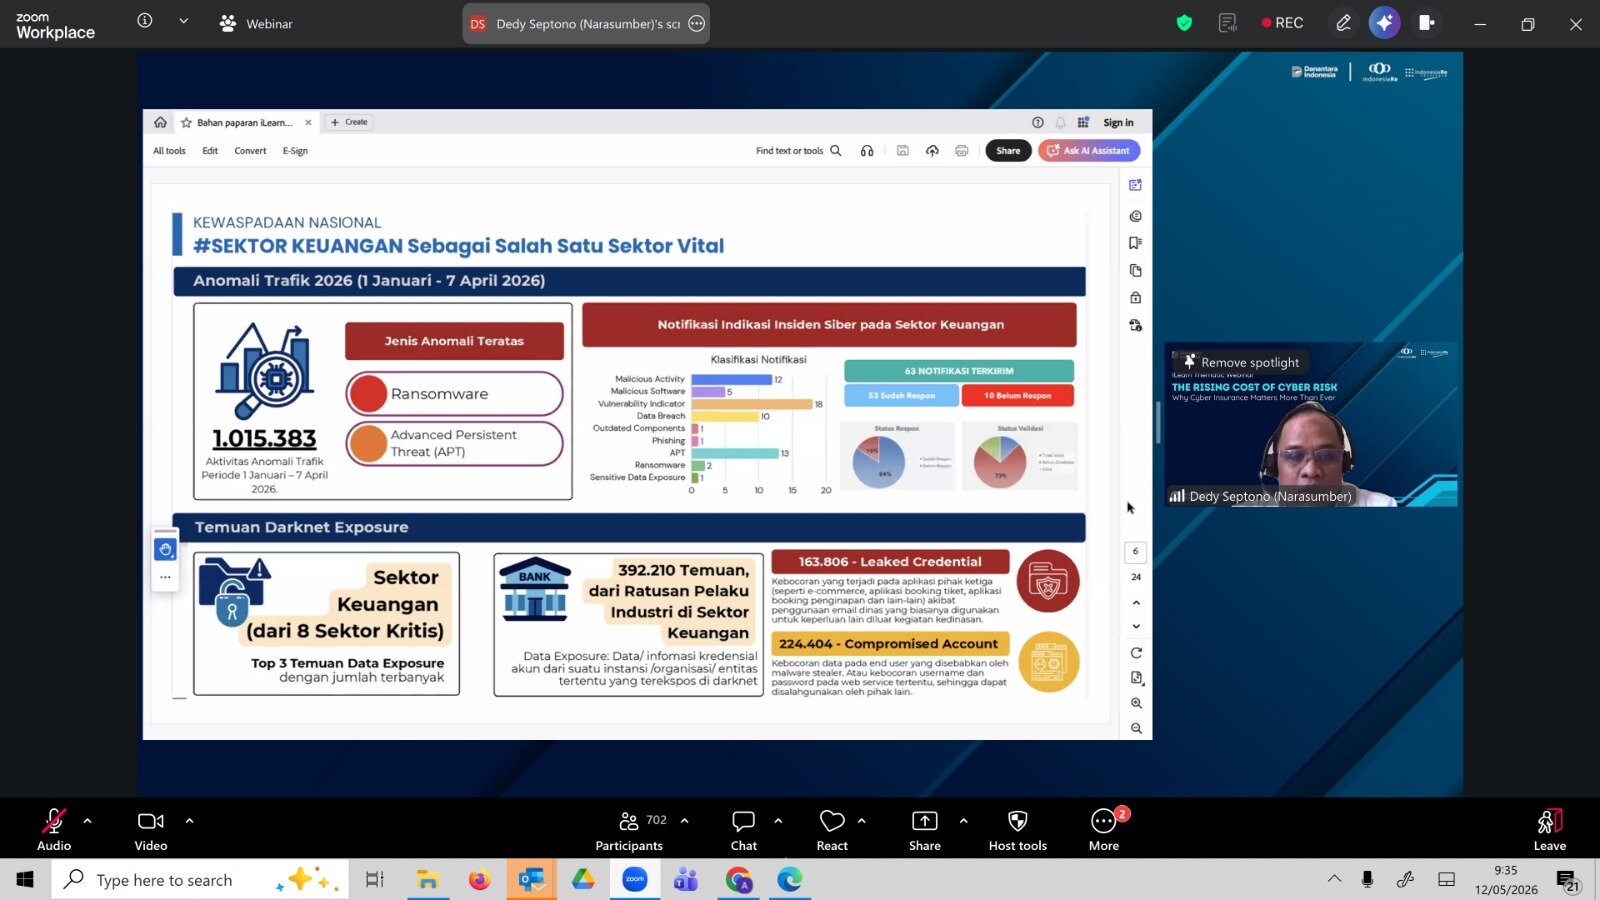The image size is (1600, 900).
Task: Toggle the Video camera button
Action: 151,830
